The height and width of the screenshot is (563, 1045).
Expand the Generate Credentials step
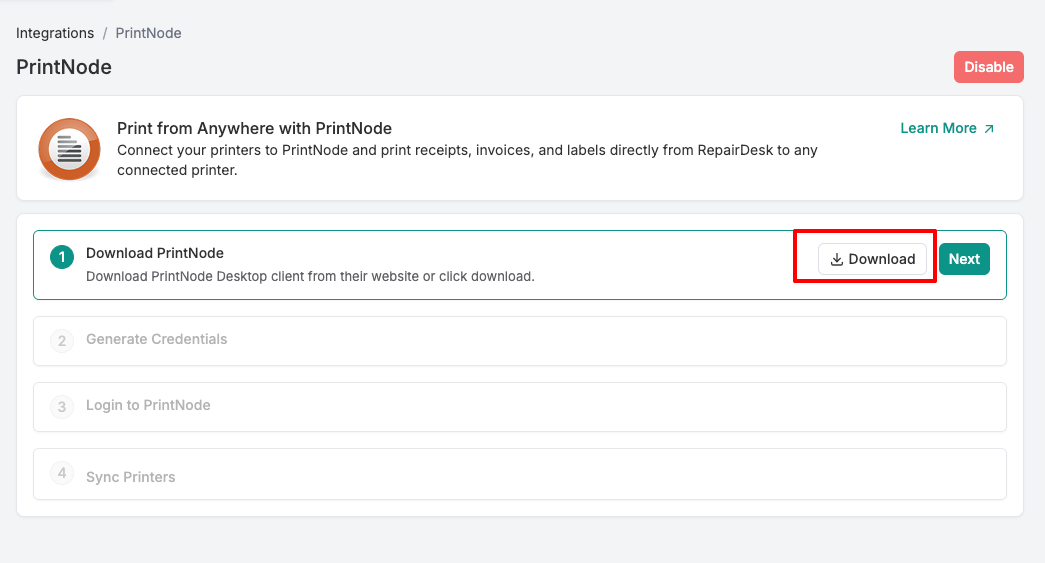coord(157,340)
